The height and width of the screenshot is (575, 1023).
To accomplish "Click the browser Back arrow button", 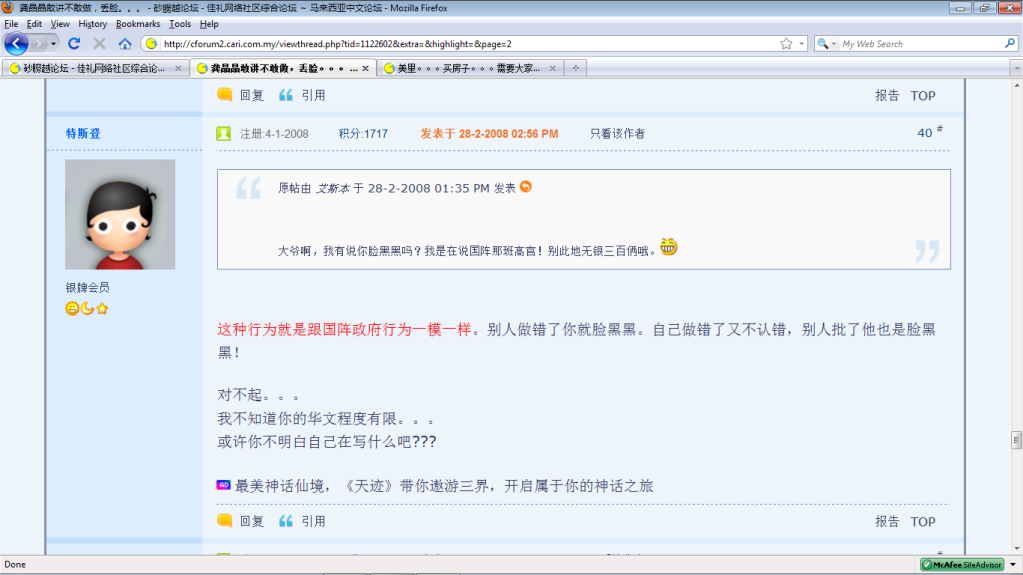I will click(x=17, y=44).
